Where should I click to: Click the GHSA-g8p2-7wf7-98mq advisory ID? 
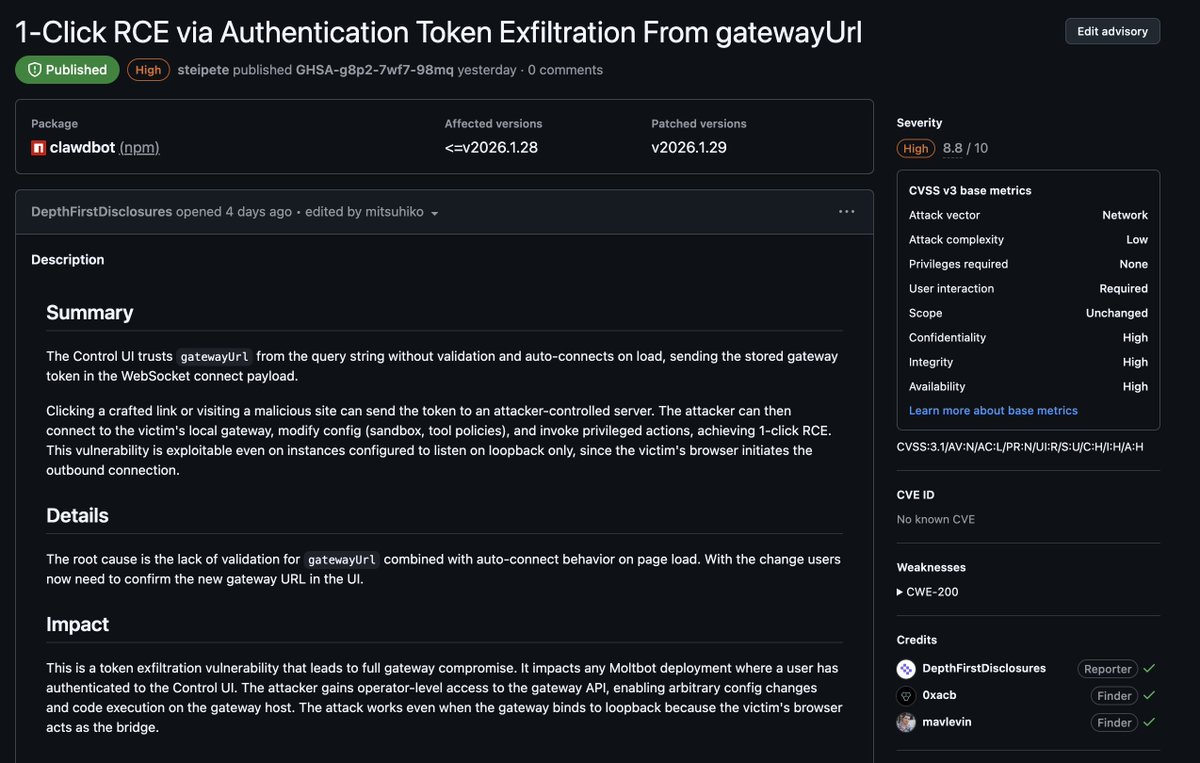pyautogui.click(x=375, y=70)
